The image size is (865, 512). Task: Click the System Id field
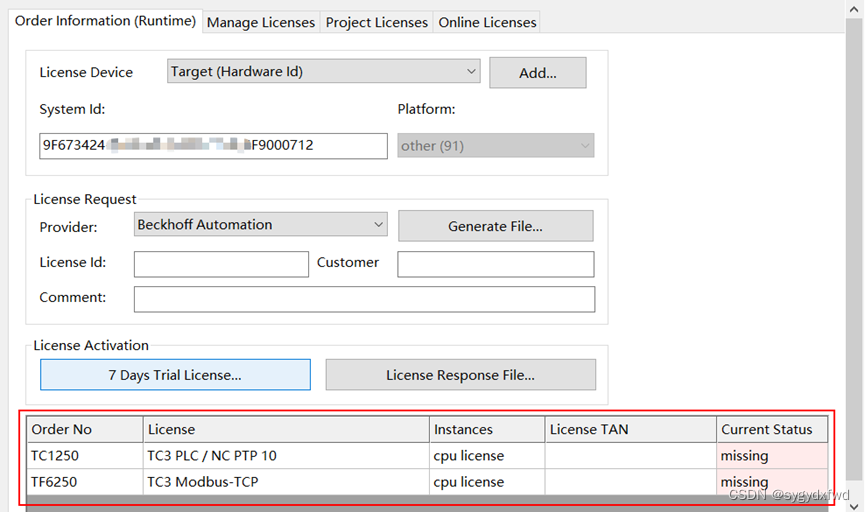tap(213, 146)
